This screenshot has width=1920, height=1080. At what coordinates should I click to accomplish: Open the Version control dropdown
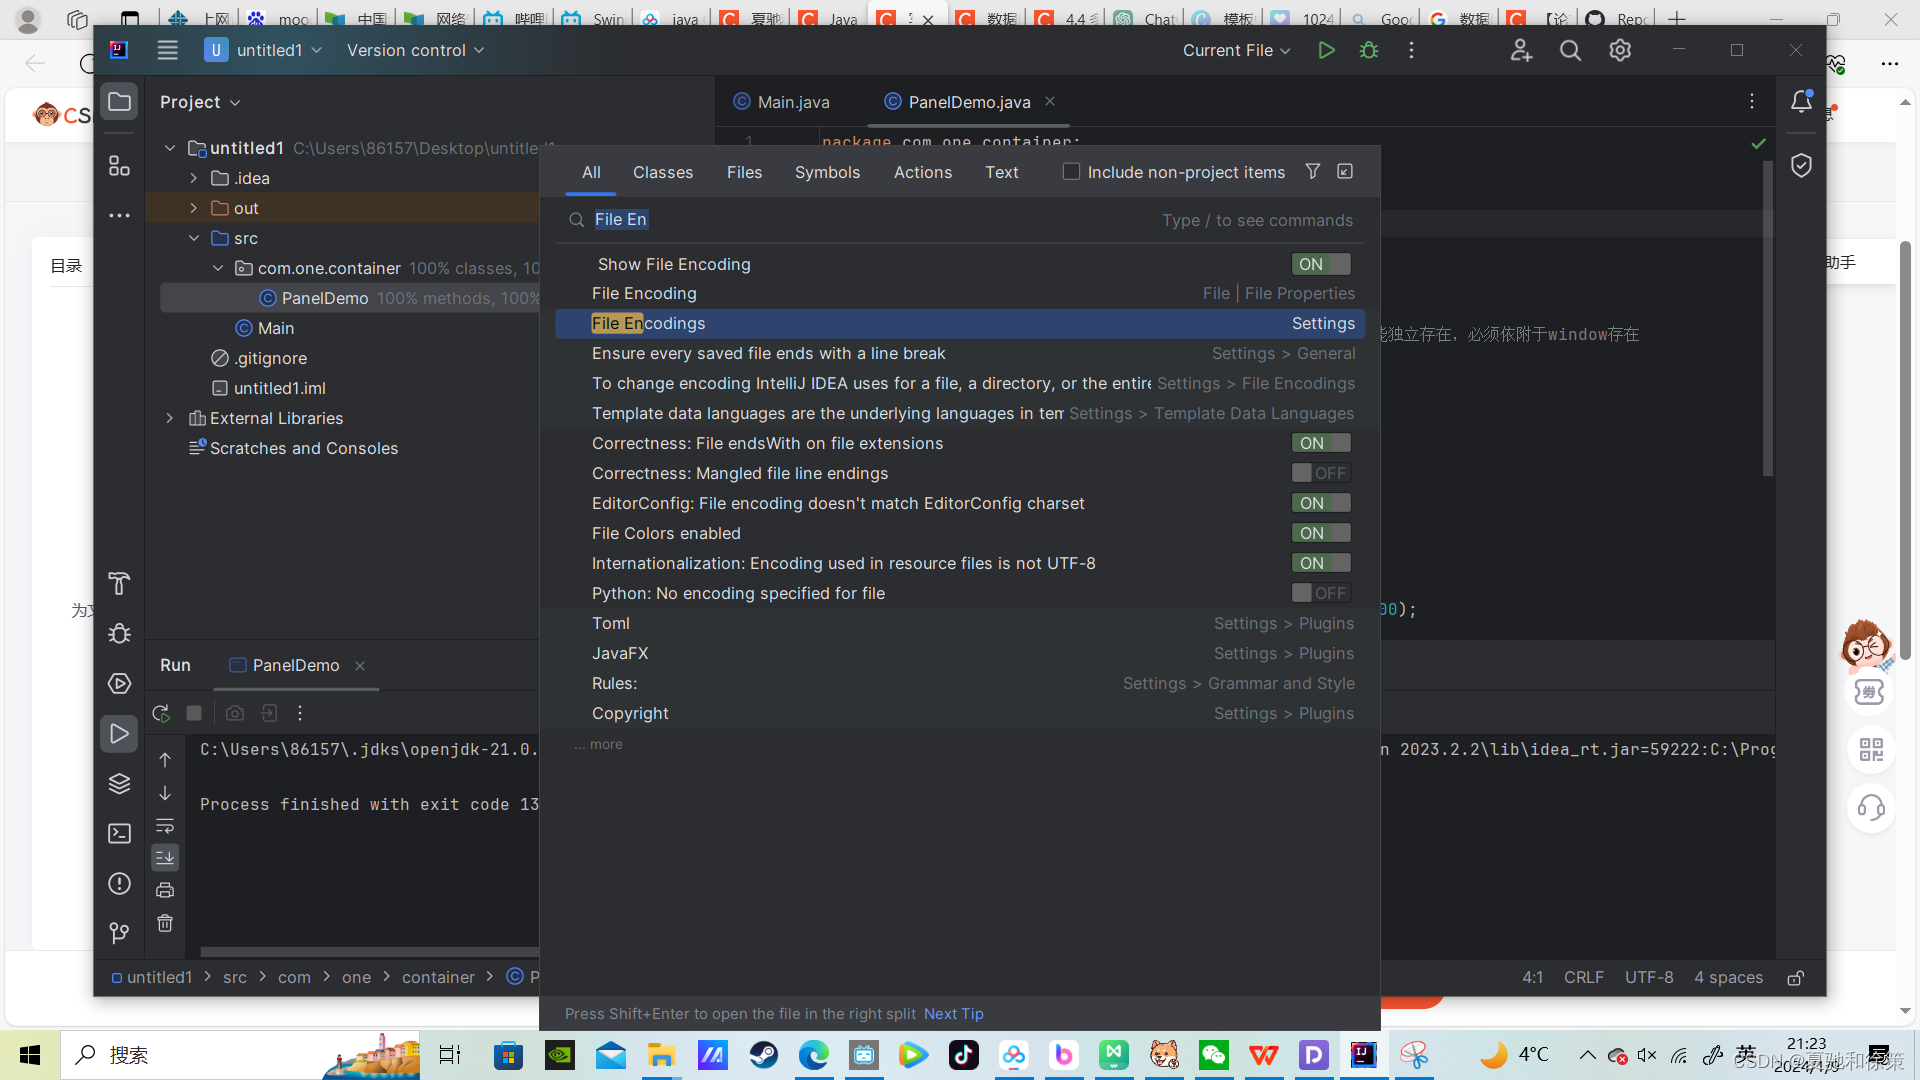[415, 50]
